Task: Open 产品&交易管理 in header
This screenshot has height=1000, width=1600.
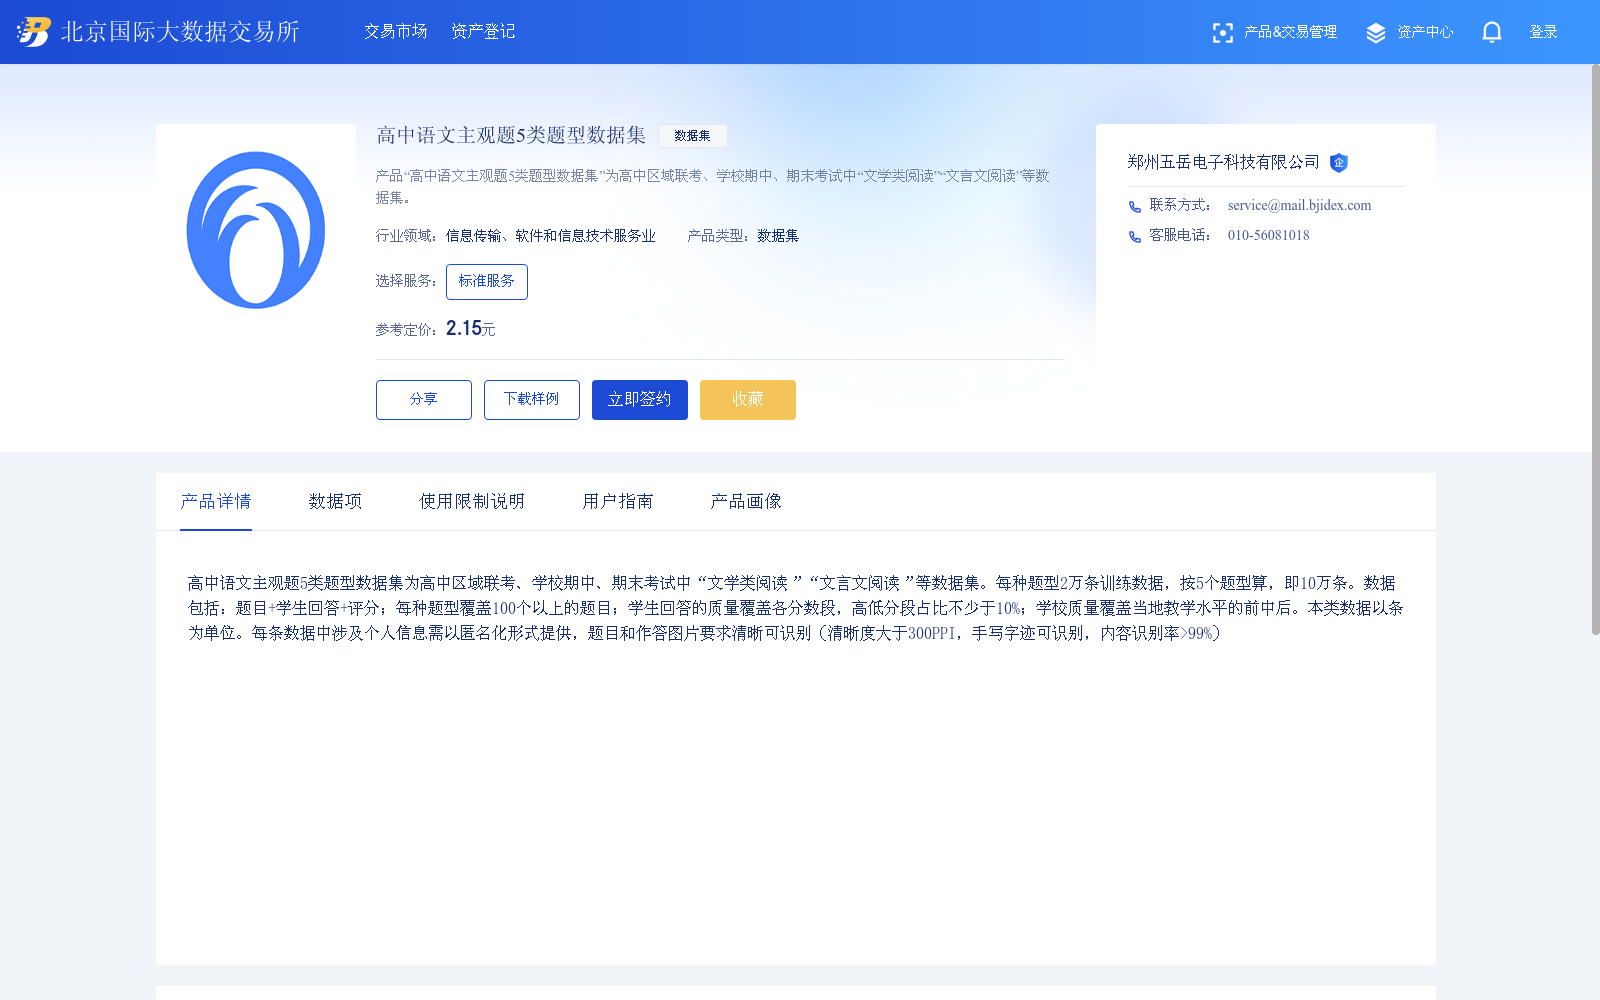Action: click(x=1290, y=32)
